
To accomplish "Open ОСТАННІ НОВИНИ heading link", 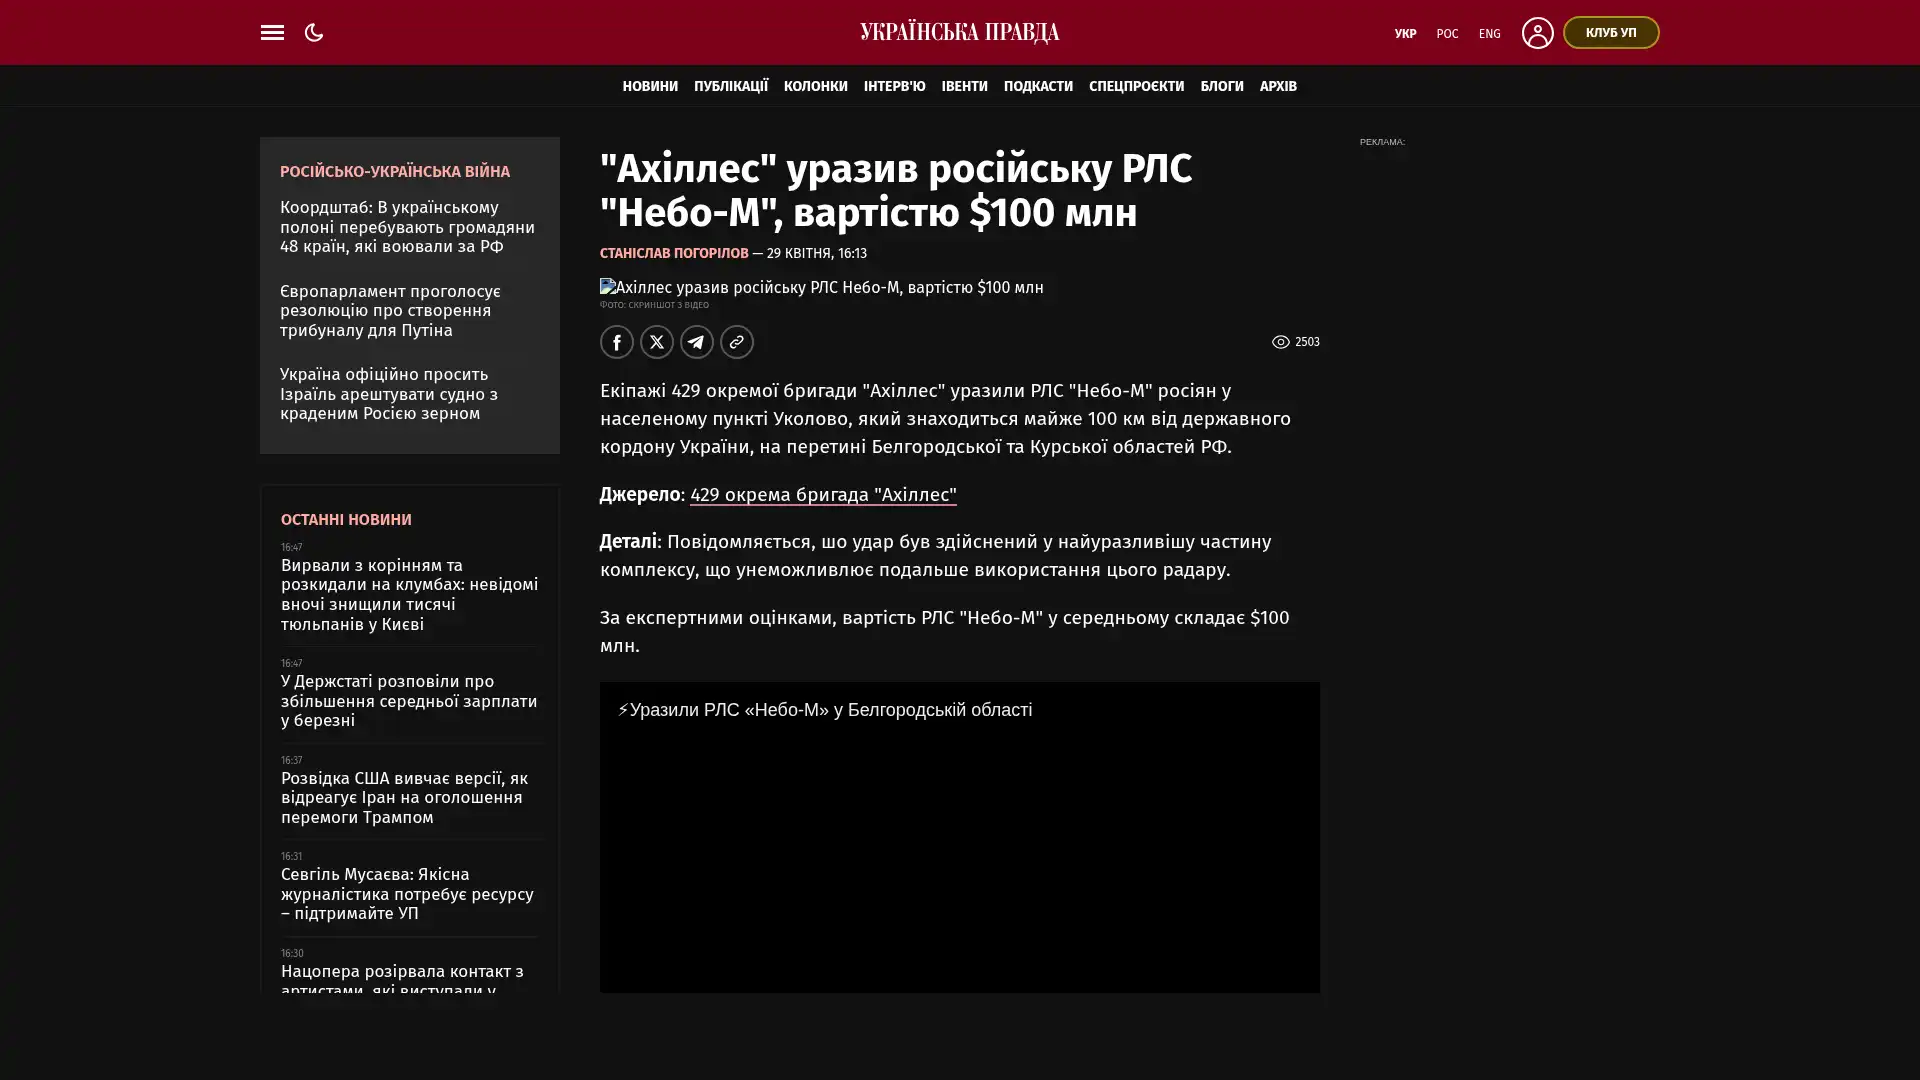I will click(346, 519).
